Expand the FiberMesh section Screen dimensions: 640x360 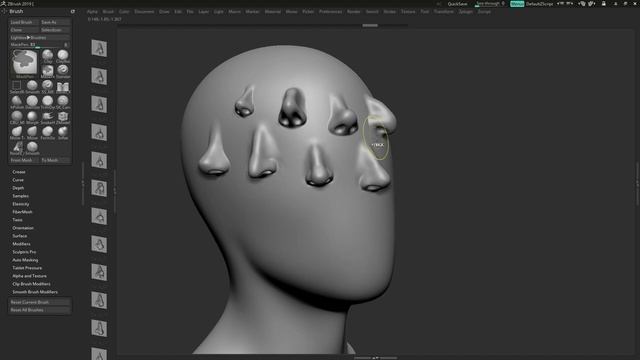pyautogui.click(x=22, y=212)
